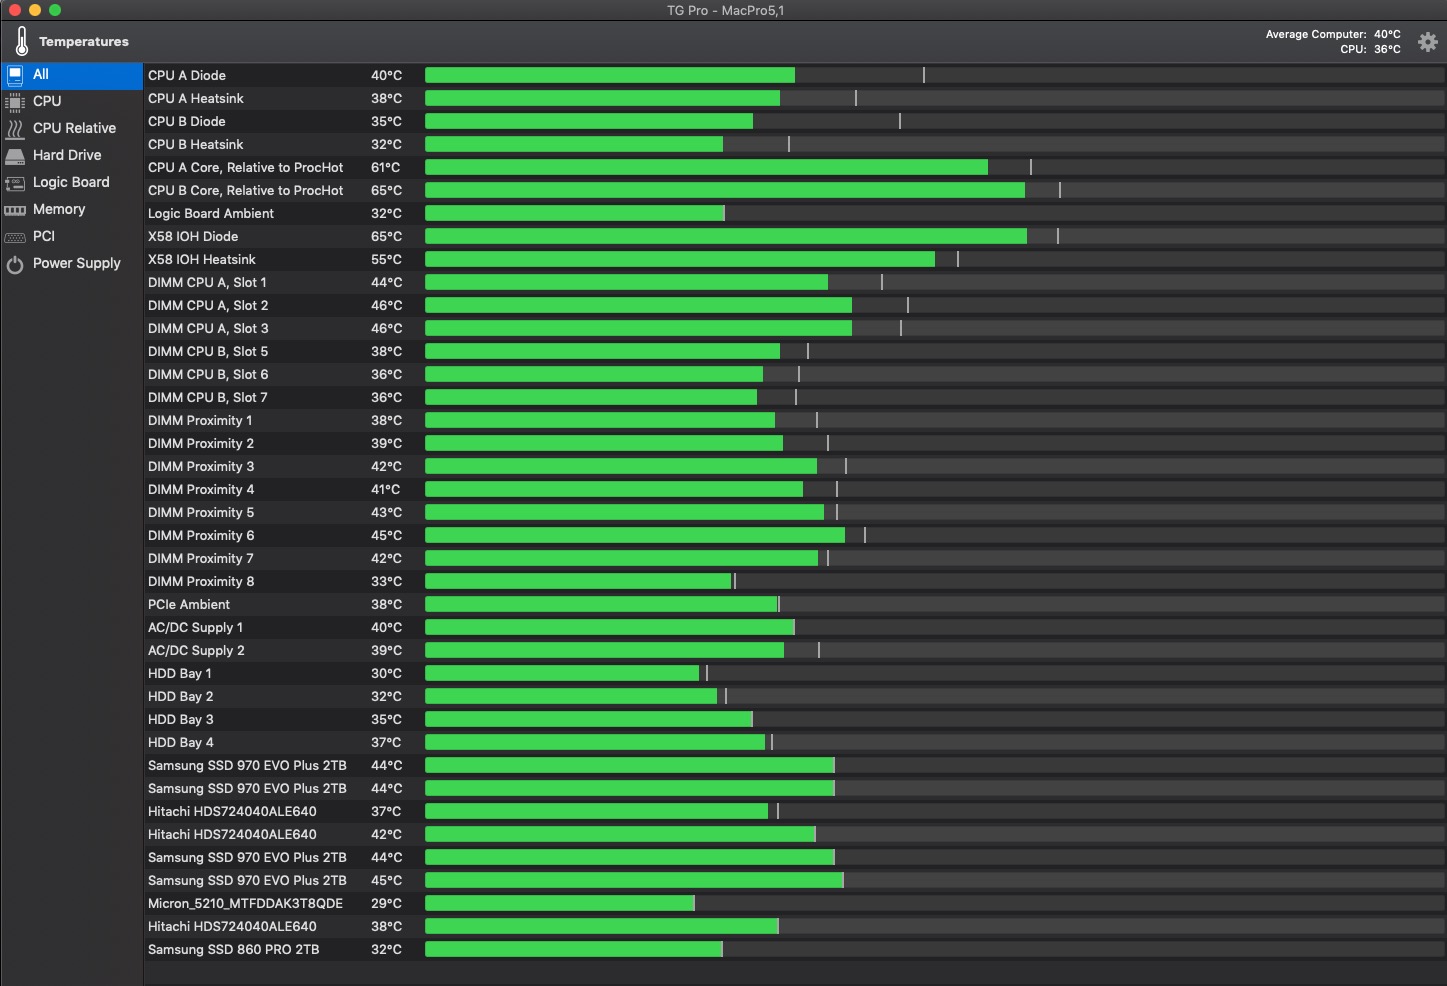This screenshot has height=986, width=1447.
Task: Click the DIMM Proximity 4 sensor name
Action: [201, 489]
